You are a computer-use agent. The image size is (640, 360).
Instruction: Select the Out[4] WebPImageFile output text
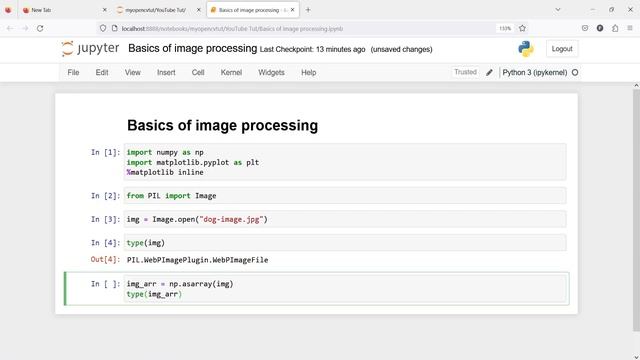click(x=198, y=260)
